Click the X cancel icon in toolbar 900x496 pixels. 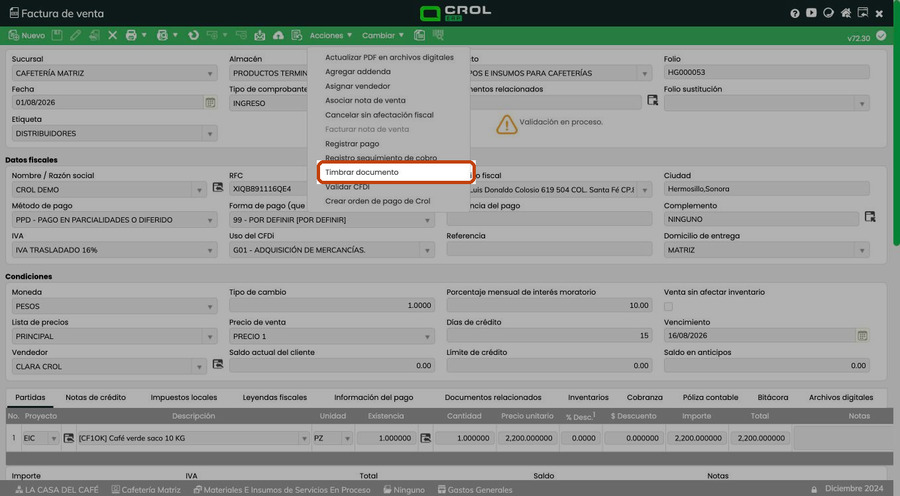(112, 36)
